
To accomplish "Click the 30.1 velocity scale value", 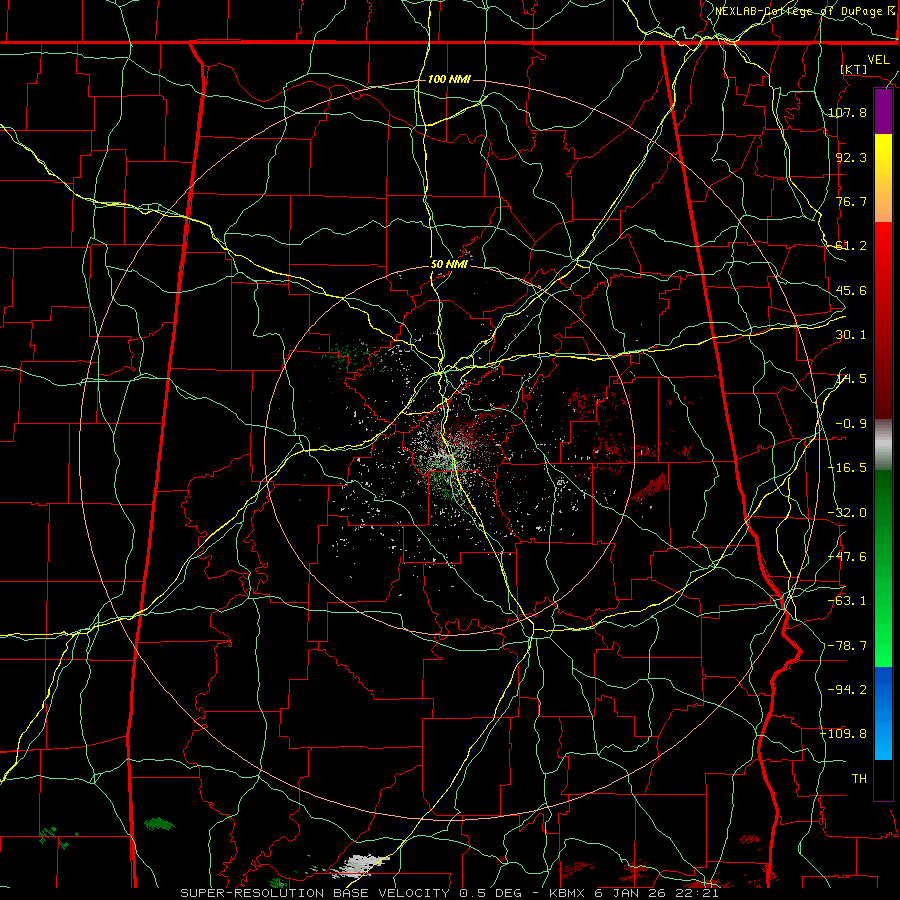I will point(851,335).
